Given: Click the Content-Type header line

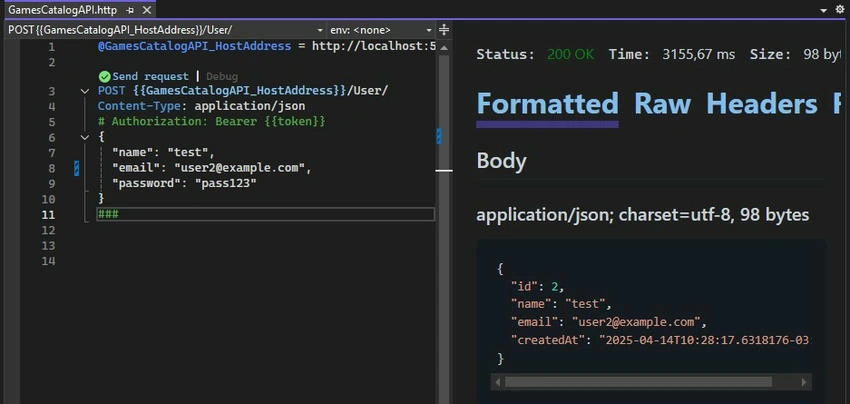Looking at the screenshot, I should pyautogui.click(x=201, y=106).
